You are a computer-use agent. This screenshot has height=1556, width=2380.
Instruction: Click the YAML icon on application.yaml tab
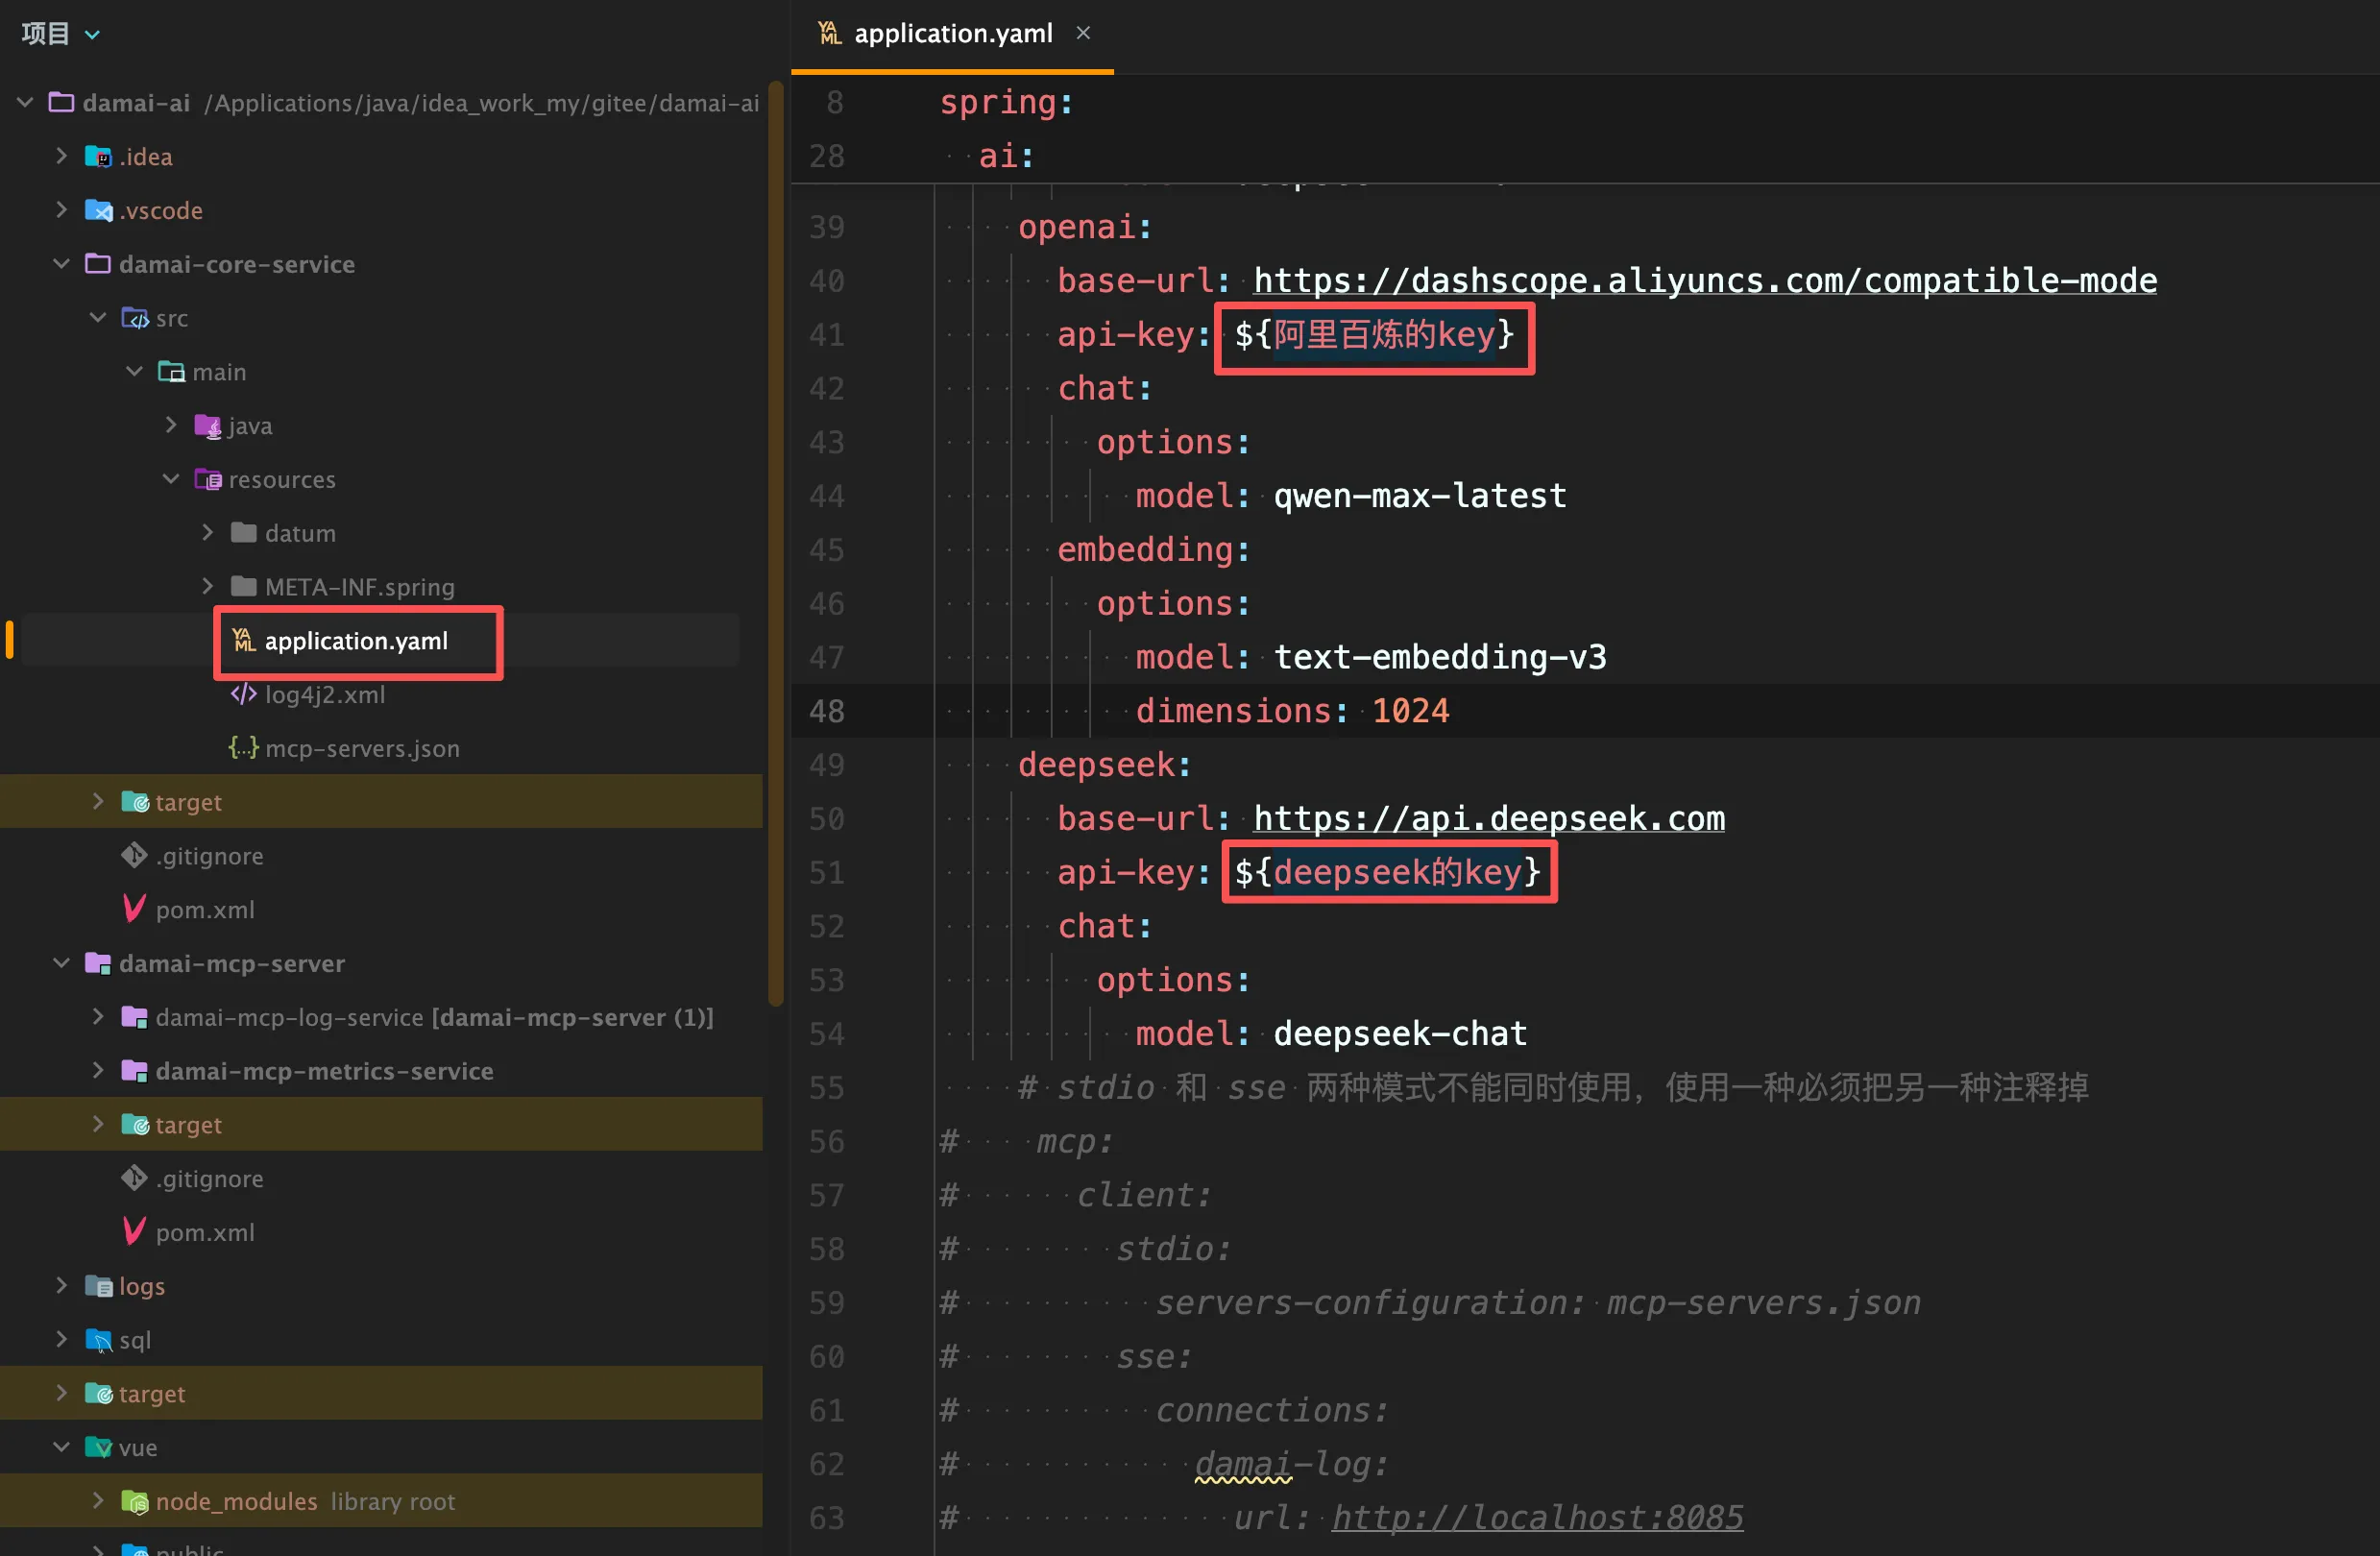(x=829, y=34)
